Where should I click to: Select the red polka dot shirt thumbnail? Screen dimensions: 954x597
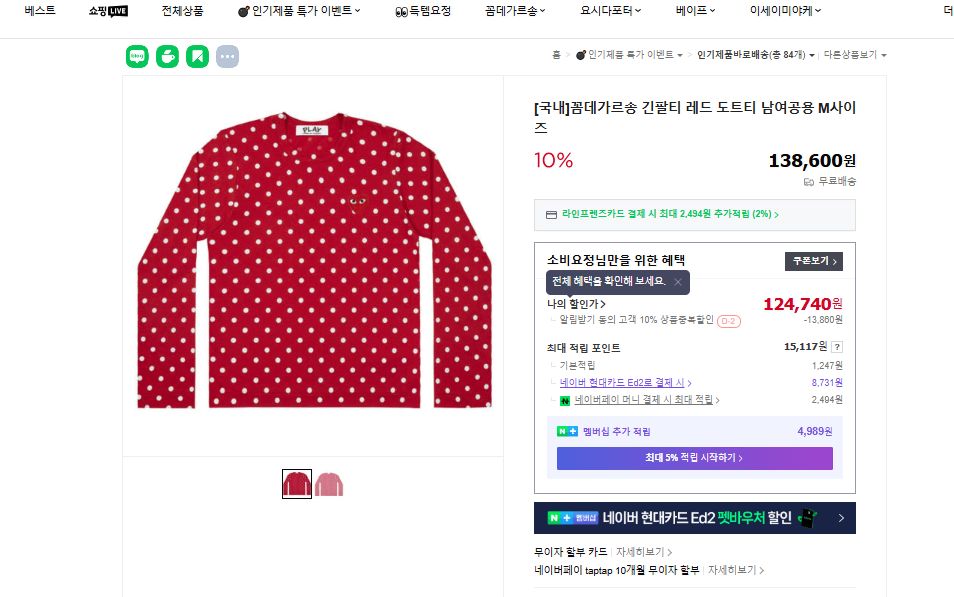[295, 483]
